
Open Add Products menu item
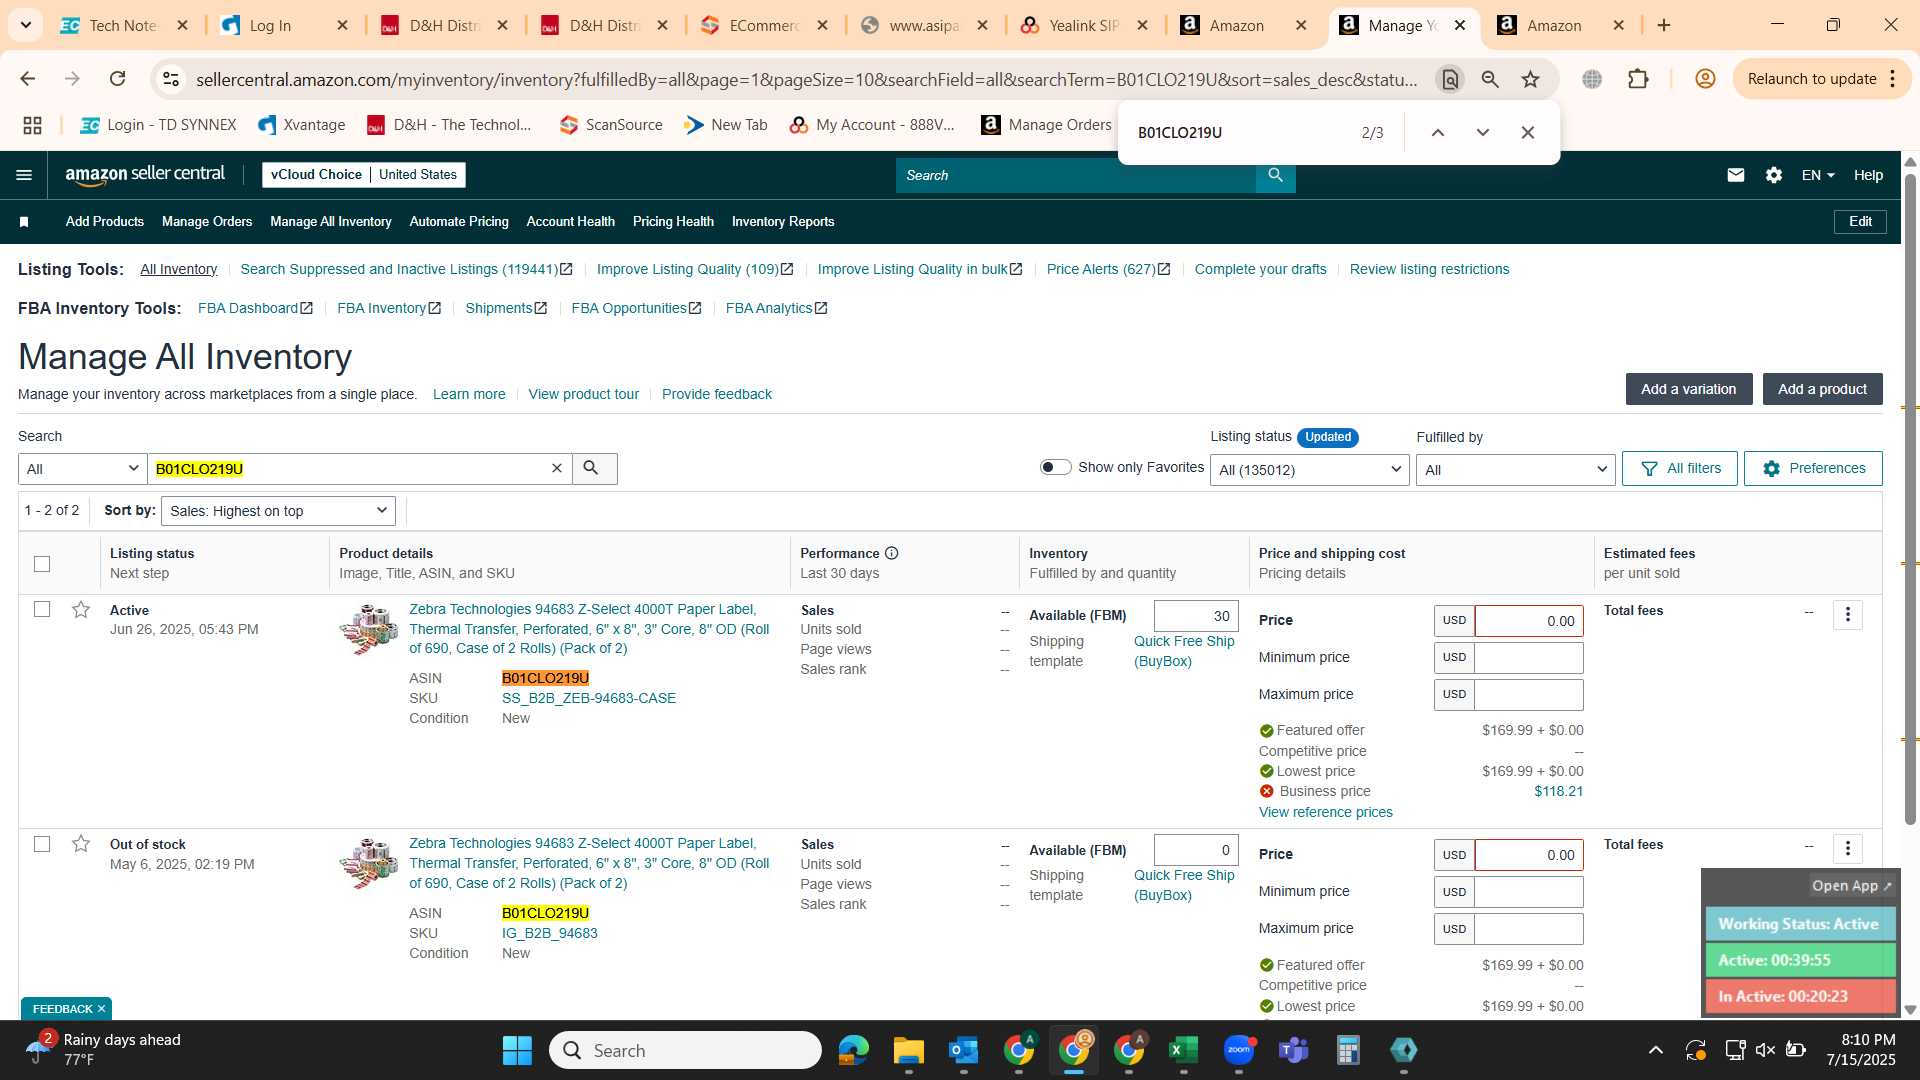[105, 222]
